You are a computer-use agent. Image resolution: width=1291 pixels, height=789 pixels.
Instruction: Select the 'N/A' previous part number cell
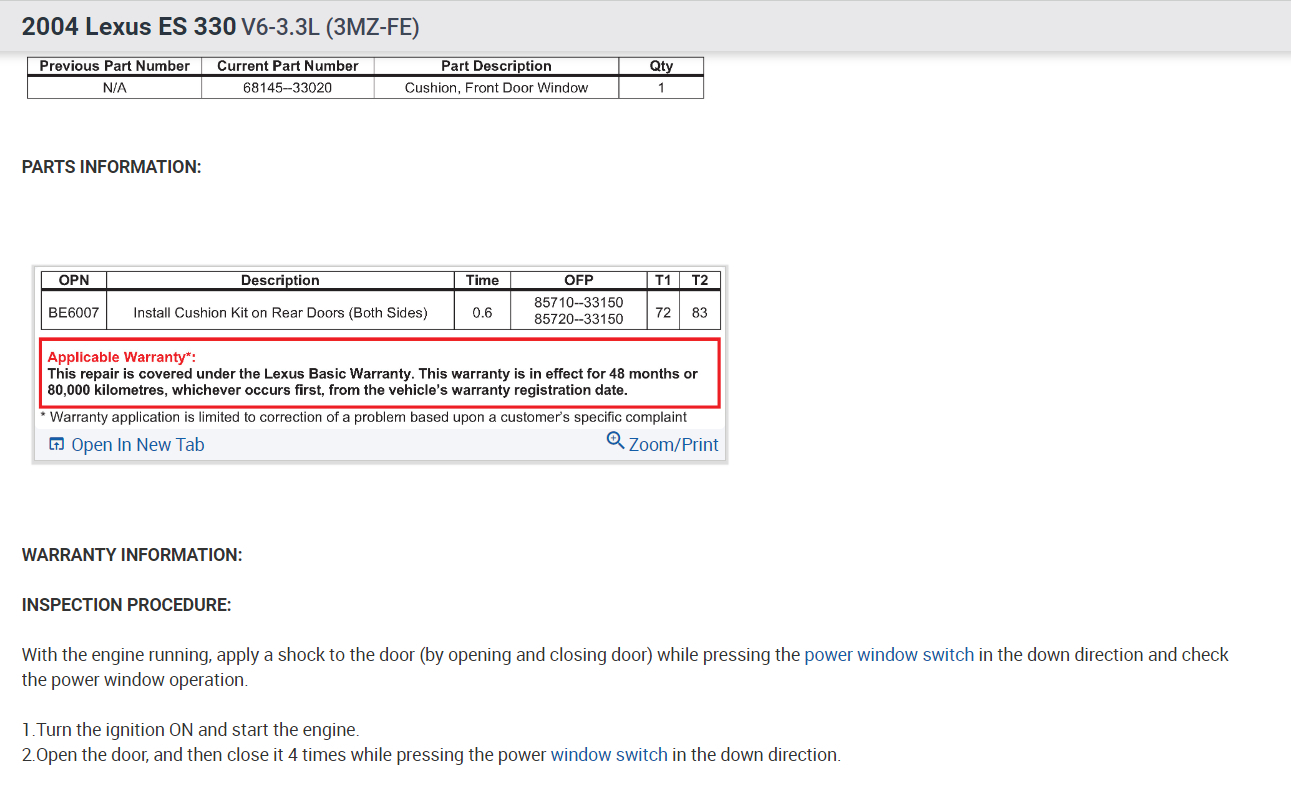[x=114, y=88]
